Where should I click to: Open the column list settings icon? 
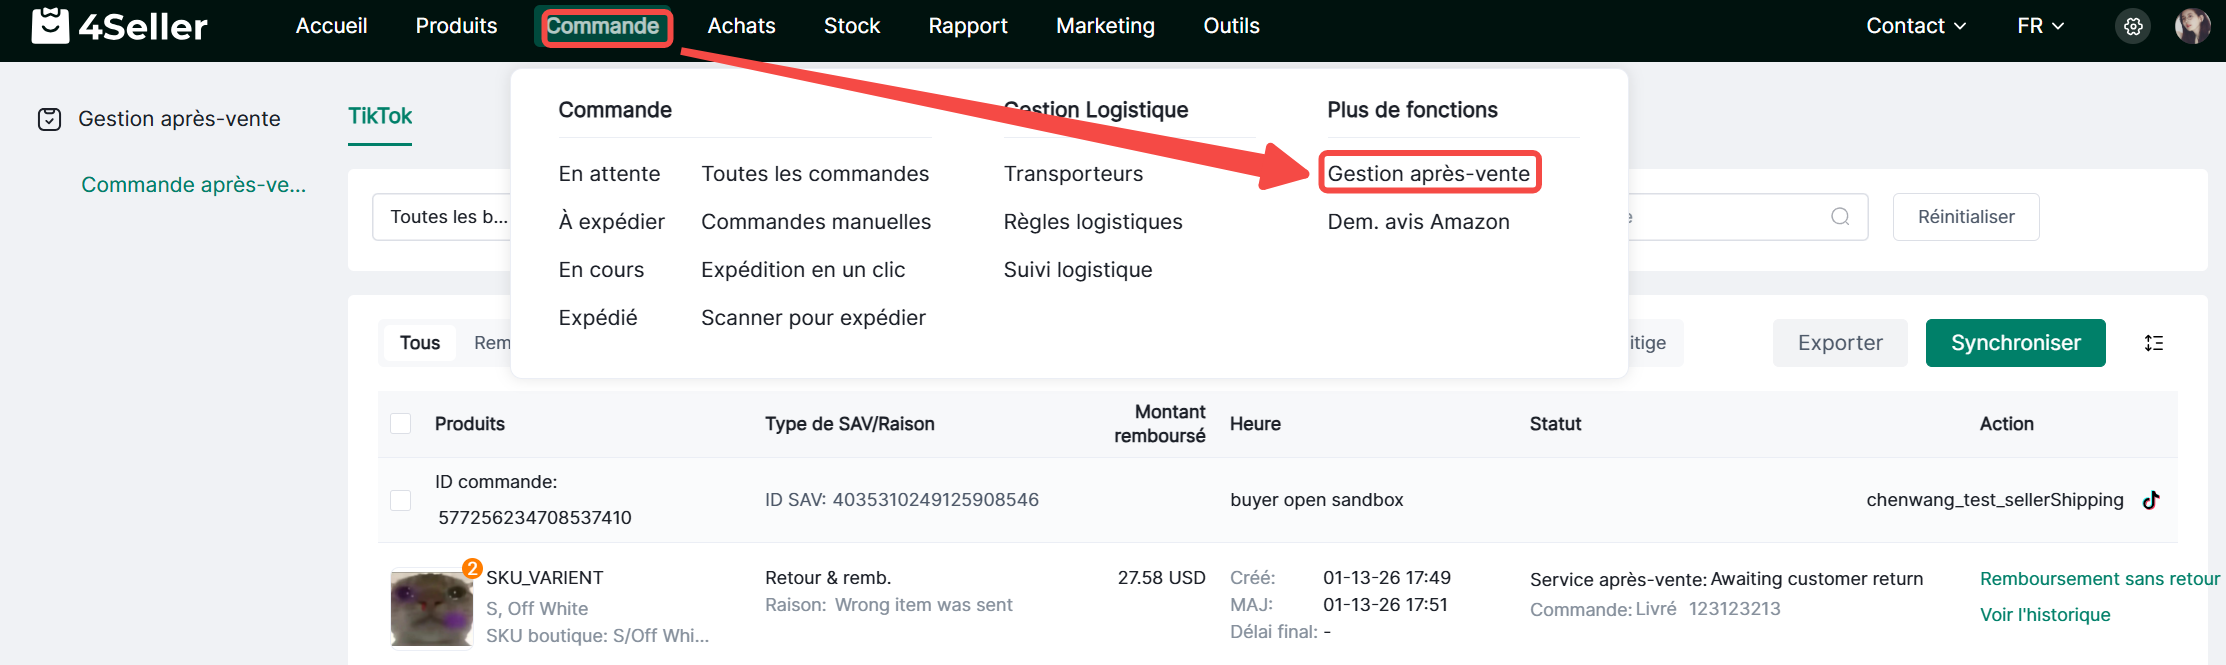tap(2154, 343)
